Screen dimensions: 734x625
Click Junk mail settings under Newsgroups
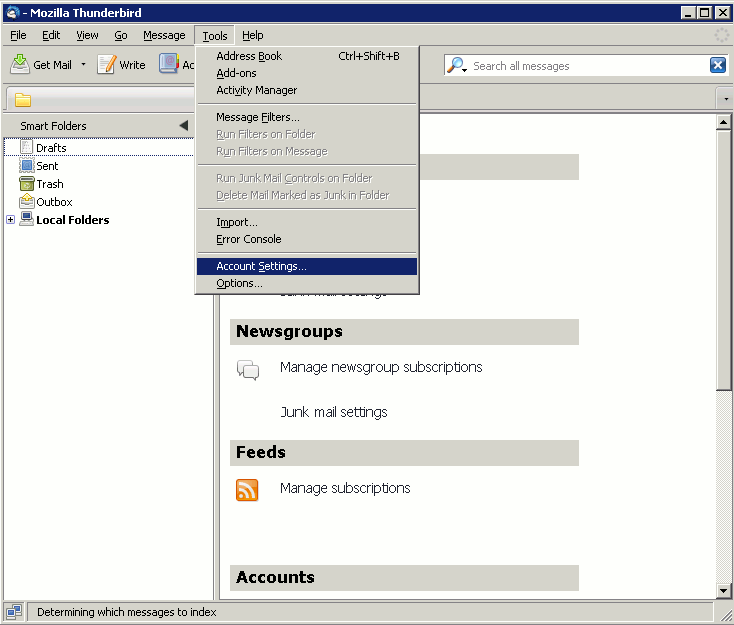pos(334,412)
